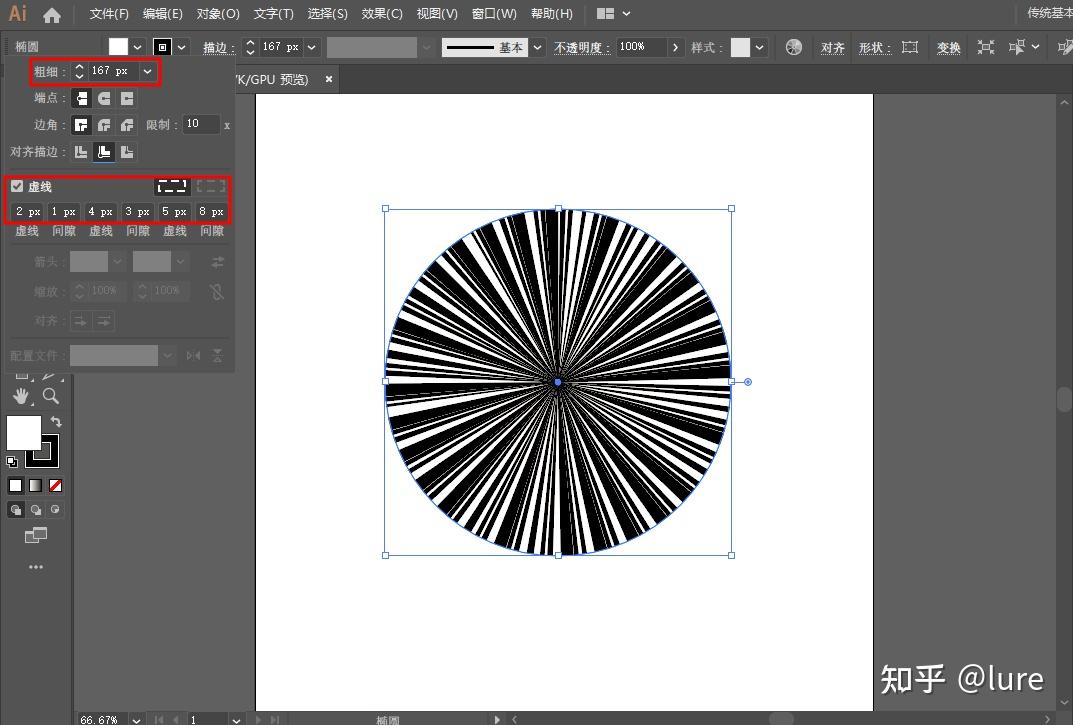
Task: Open the 粗细 stroke weight dropdown
Action: pos(148,71)
